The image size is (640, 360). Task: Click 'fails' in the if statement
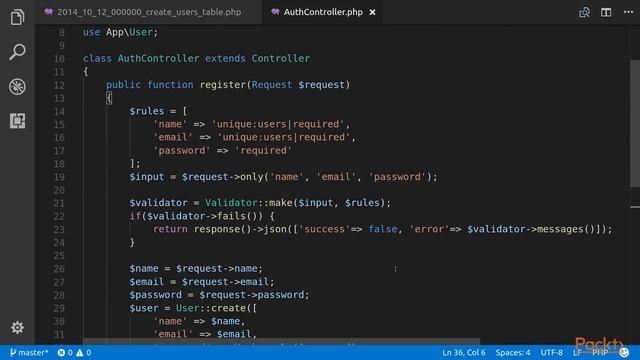[231, 216]
